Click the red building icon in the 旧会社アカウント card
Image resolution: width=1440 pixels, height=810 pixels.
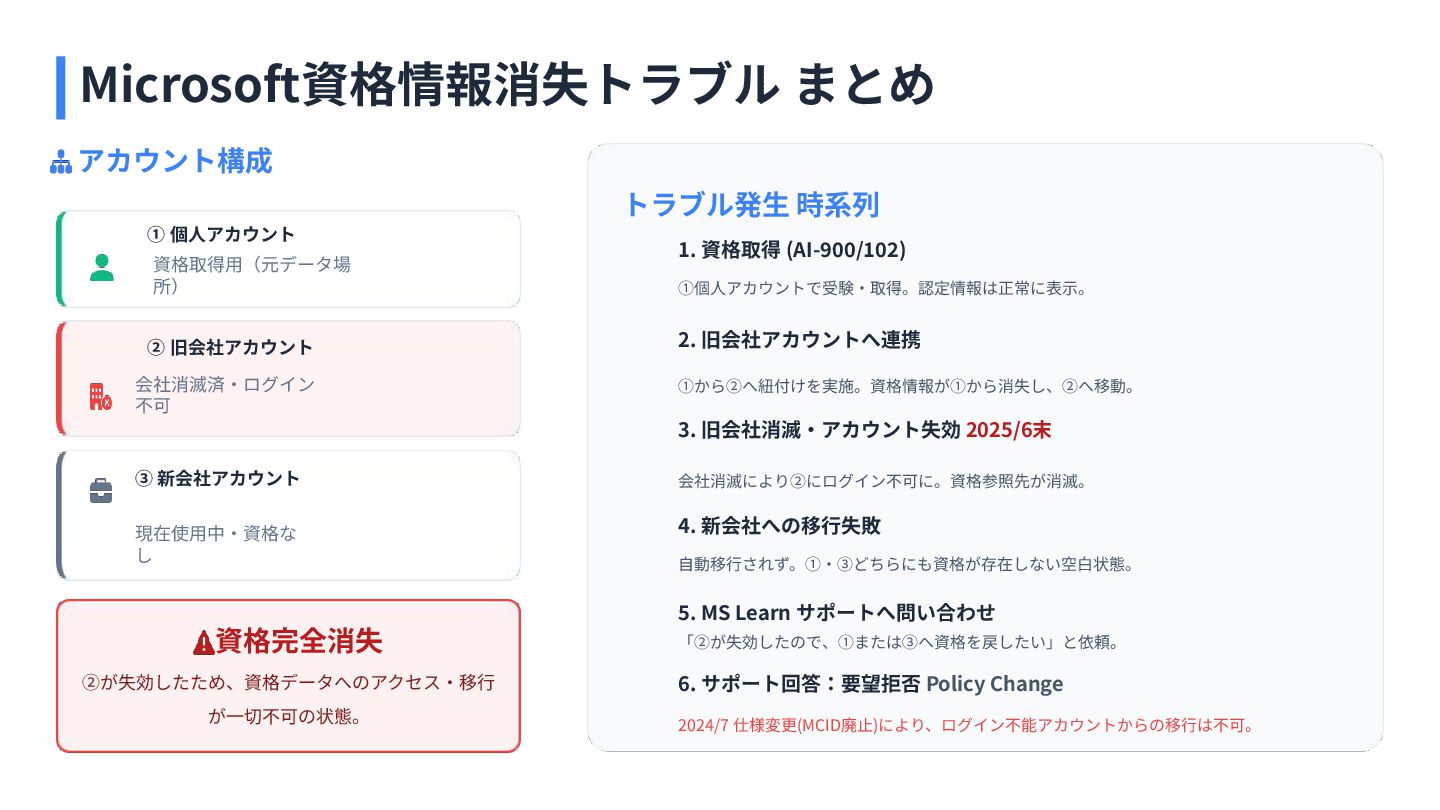[x=100, y=396]
